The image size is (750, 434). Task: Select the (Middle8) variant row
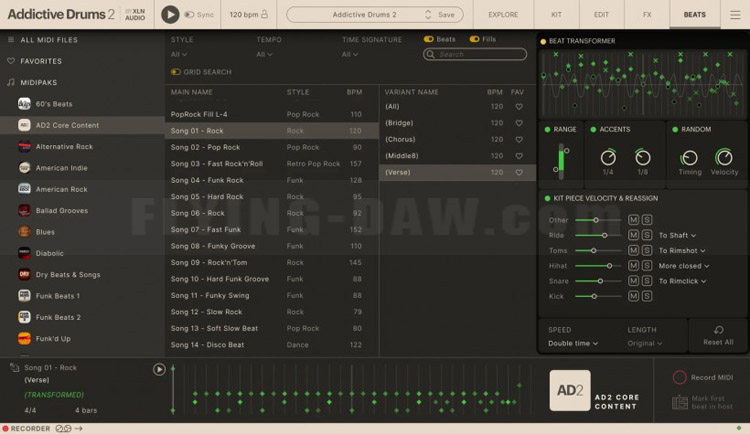[x=457, y=156]
